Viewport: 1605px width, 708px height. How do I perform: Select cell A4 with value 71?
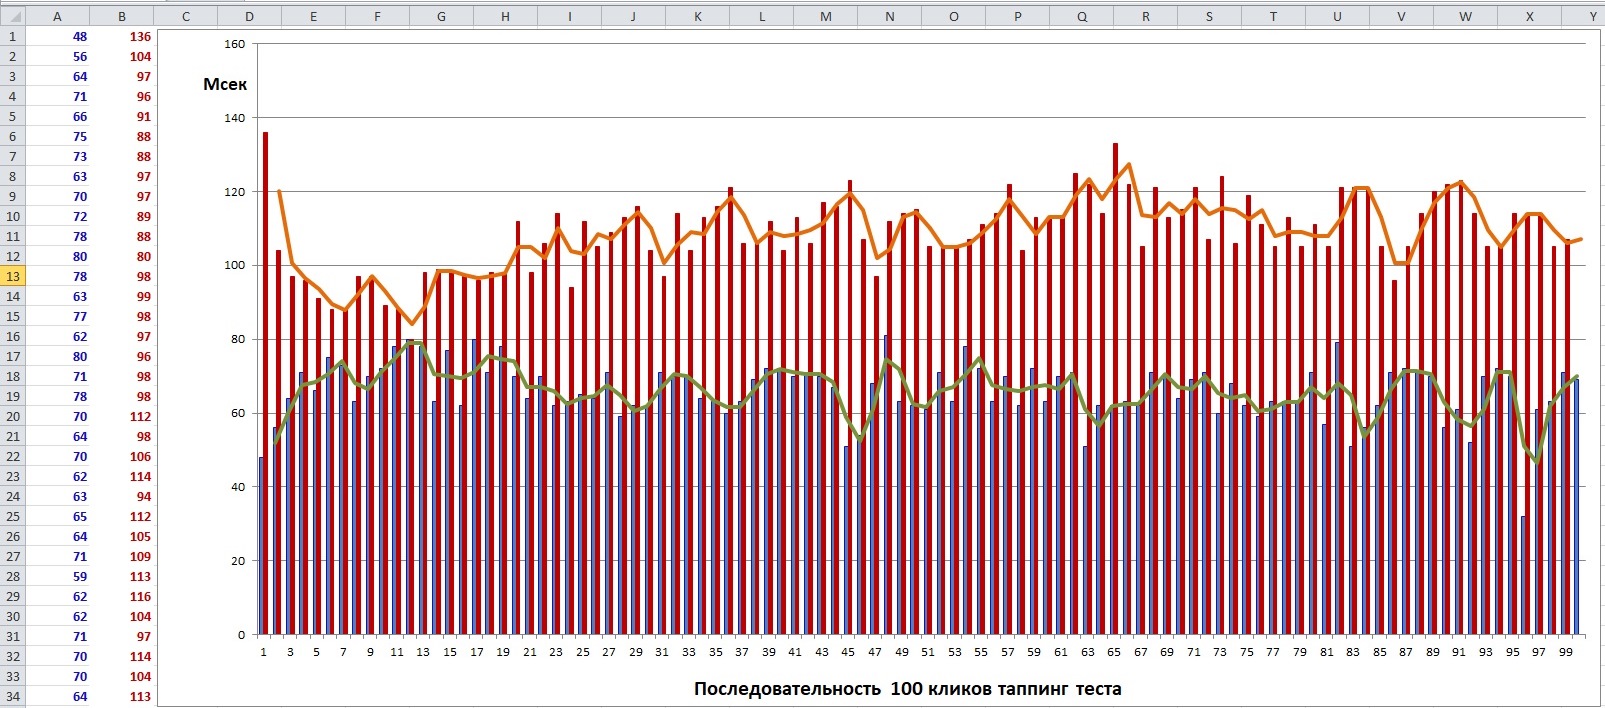pyautogui.click(x=57, y=96)
